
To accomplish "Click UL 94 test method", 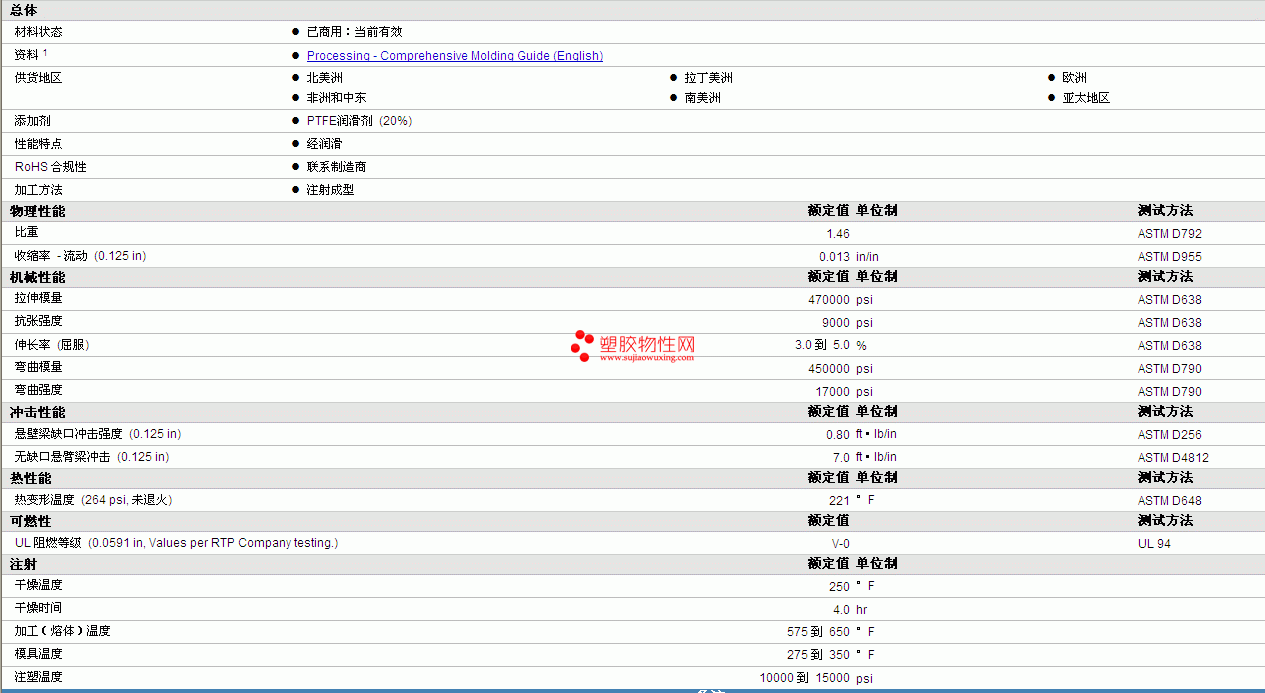I will pyautogui.click(x=1154, y=544).
